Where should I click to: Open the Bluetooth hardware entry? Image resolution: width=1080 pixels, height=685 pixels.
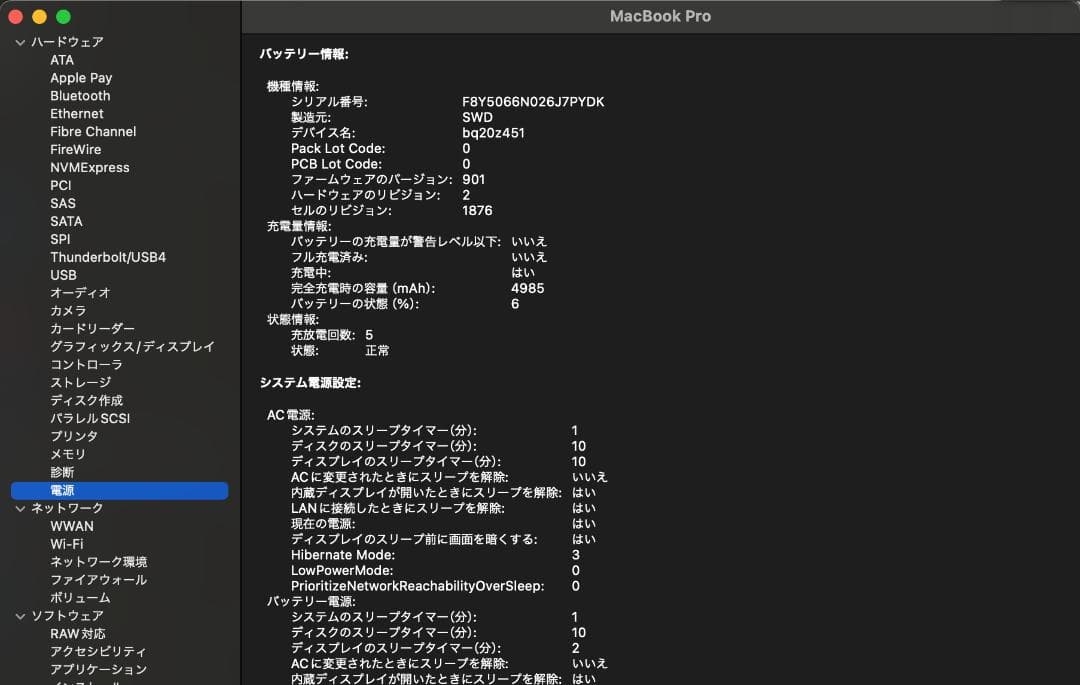coord(80,96)
